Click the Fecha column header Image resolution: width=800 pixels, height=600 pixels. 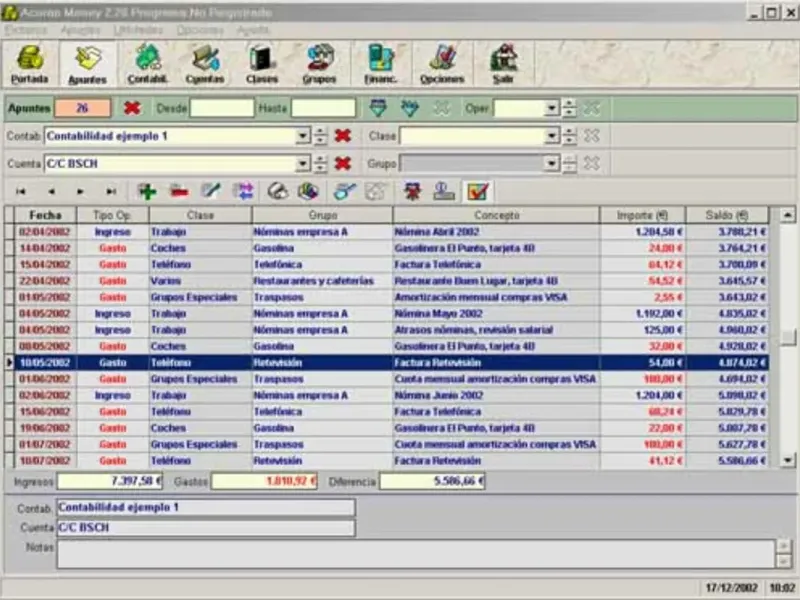(x=45, y=215)
